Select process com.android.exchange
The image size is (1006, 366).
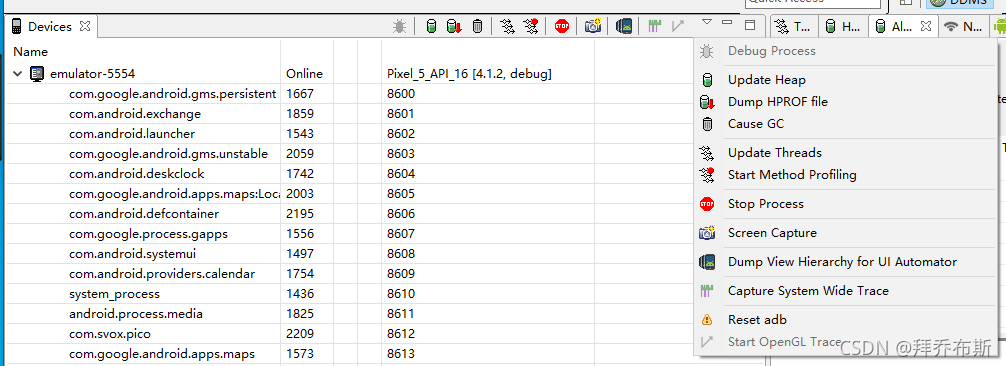(135, 114)
